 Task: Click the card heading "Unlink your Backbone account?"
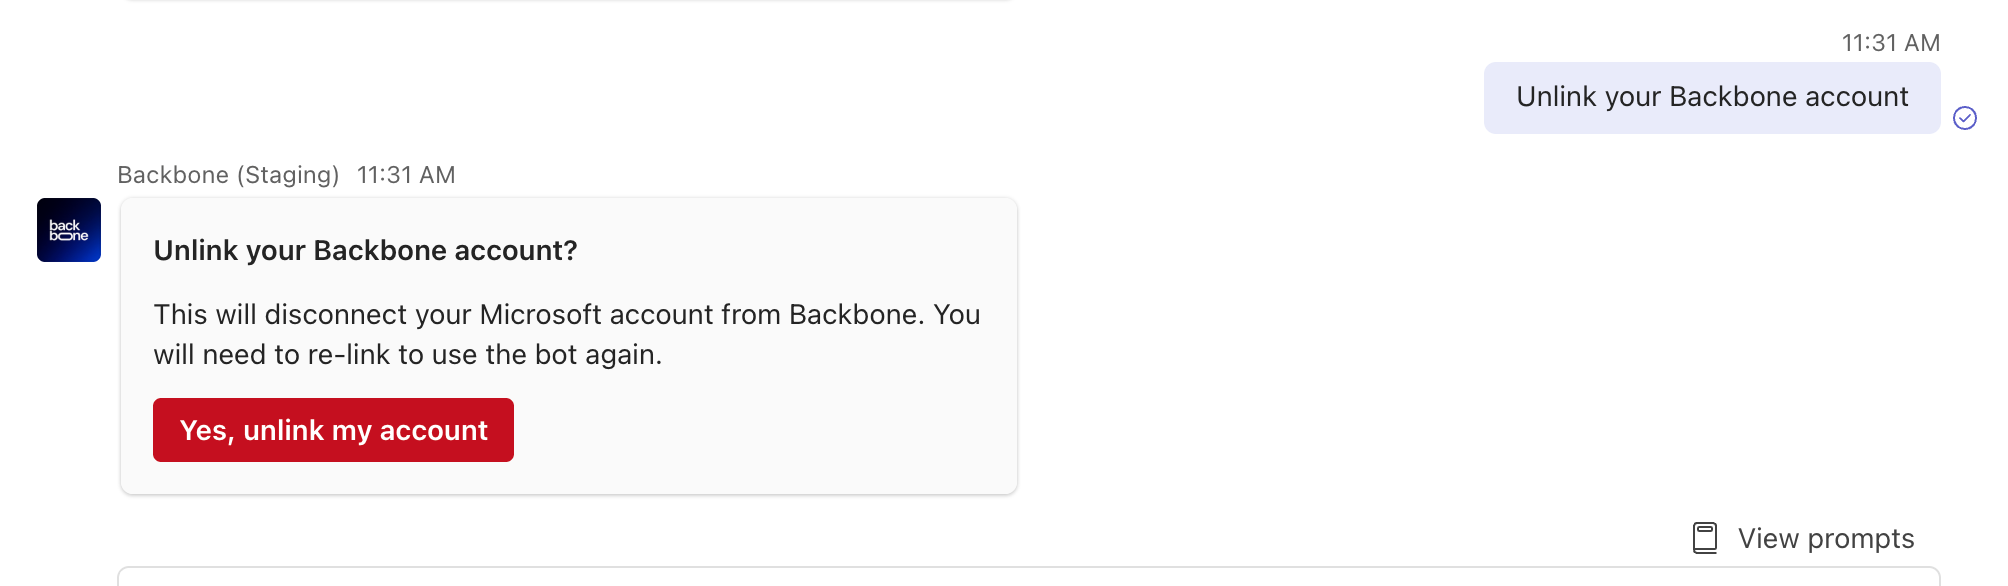tap(365, 250)
